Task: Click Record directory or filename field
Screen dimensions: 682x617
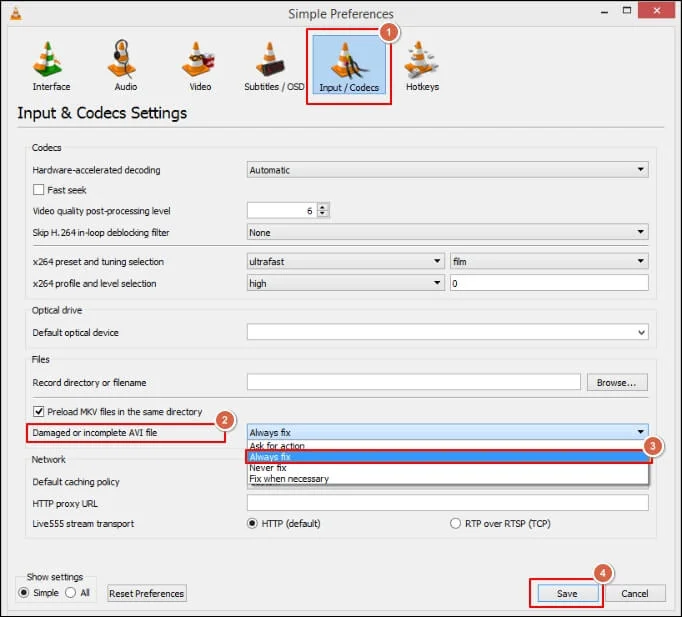Action: click(x=414, y=382)
